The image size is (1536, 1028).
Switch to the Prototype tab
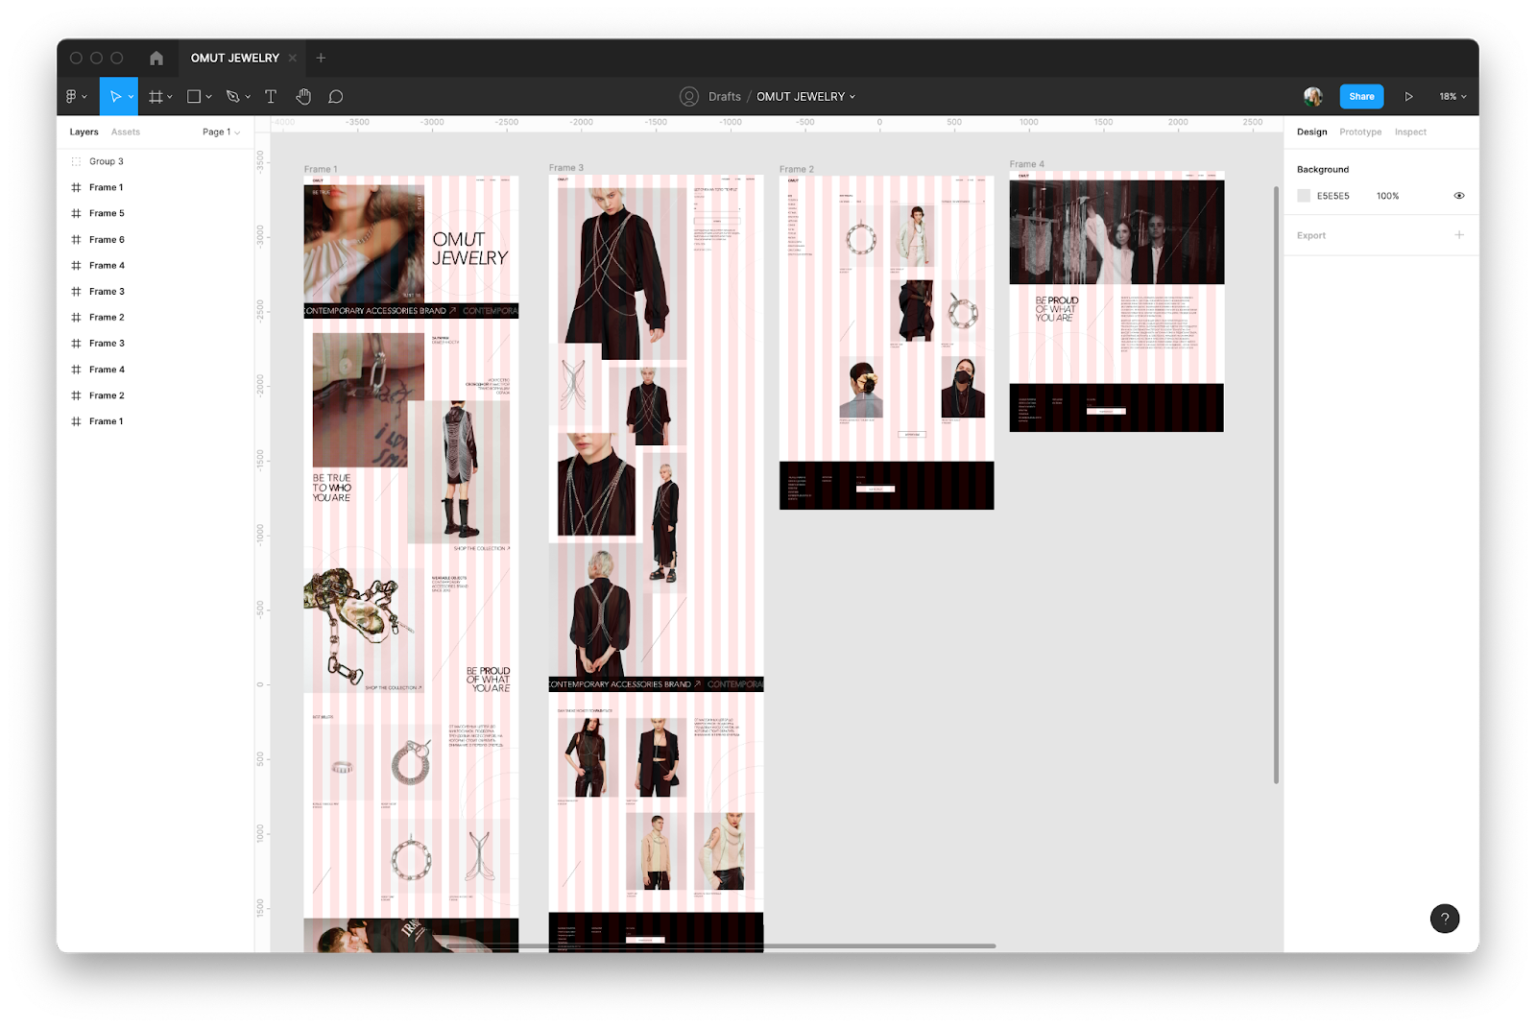(x=1360, y=132)
